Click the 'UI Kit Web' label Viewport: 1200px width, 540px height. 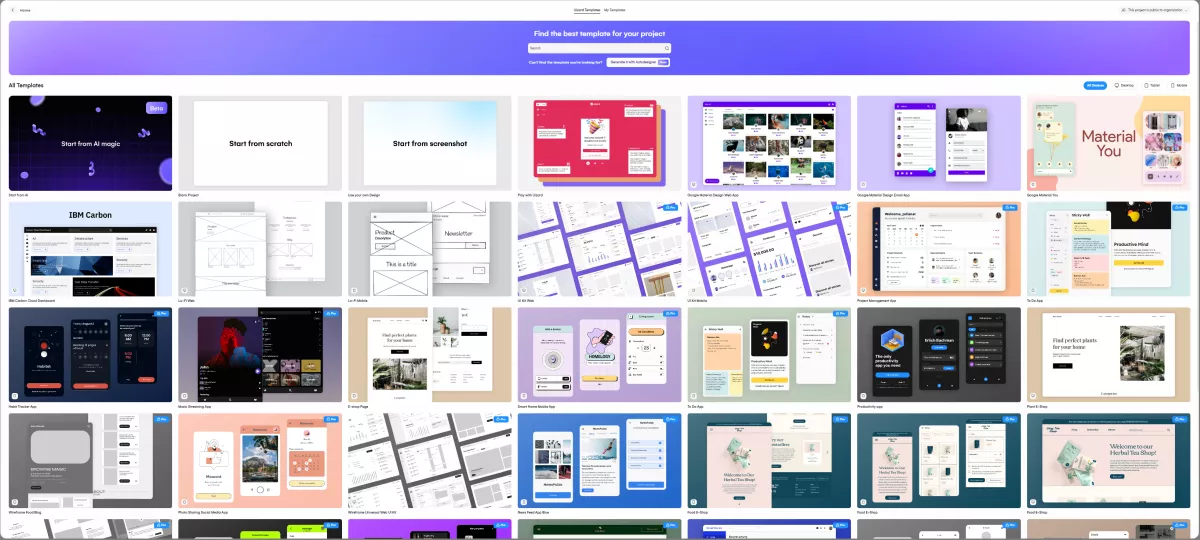click(x=527, y=301)
